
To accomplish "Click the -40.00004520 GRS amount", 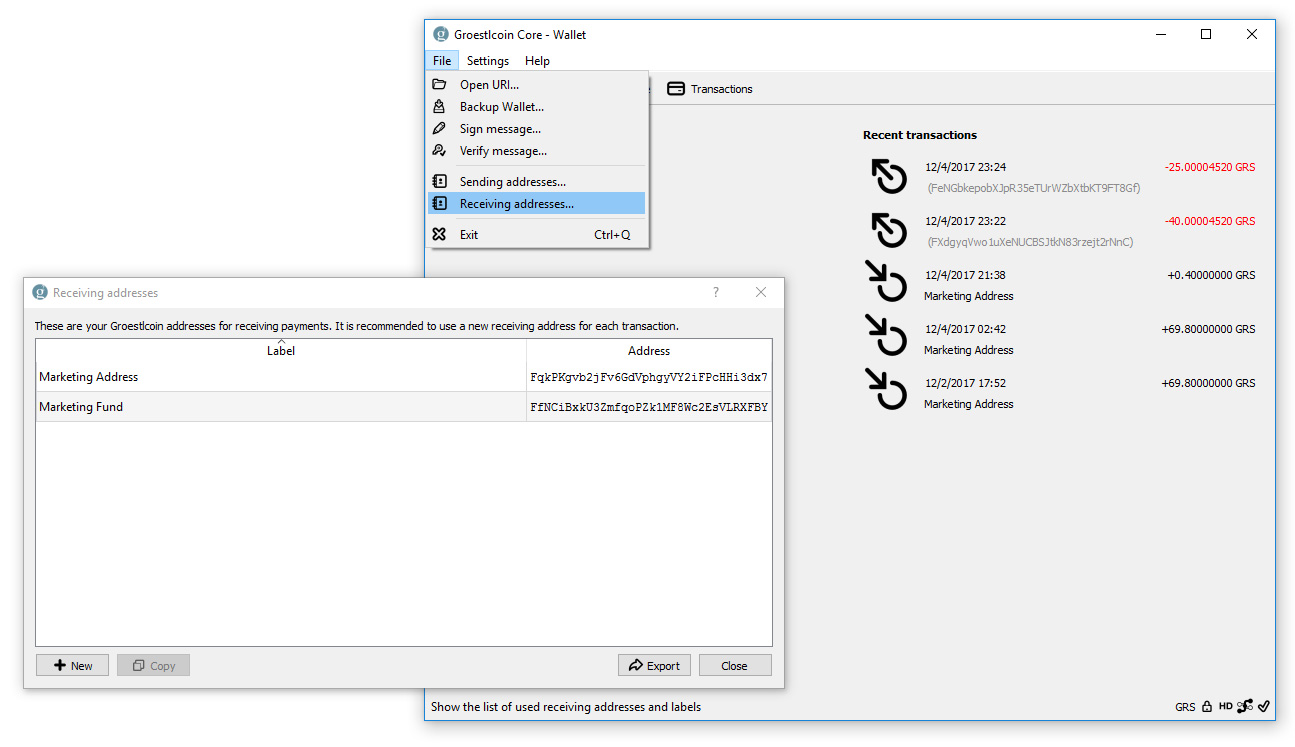I will (x=1209, y=221).
